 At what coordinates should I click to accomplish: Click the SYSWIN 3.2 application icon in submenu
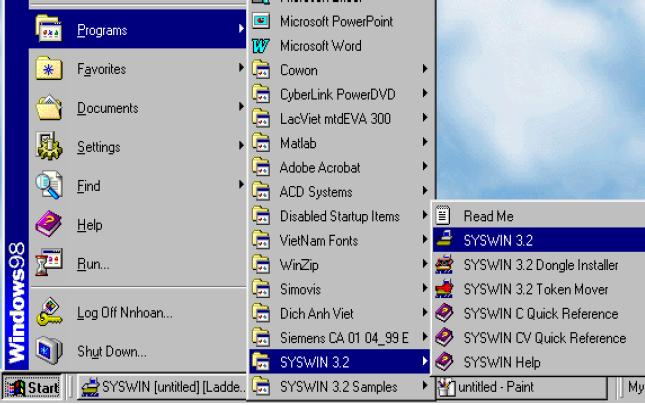click(x=444, y=239)
